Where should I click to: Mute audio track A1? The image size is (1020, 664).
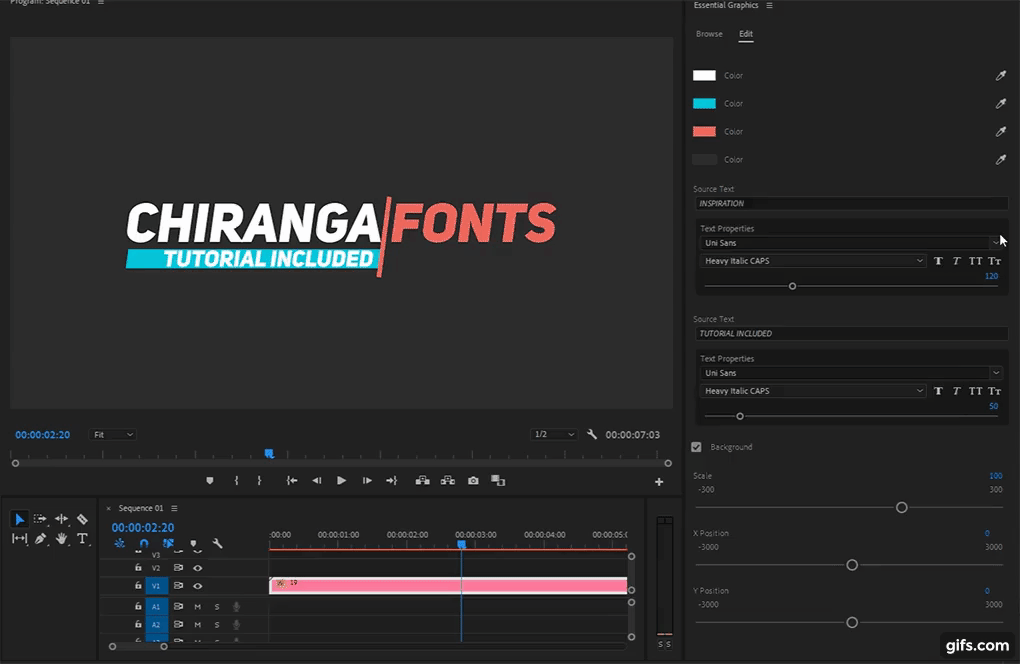click(198, 607)
